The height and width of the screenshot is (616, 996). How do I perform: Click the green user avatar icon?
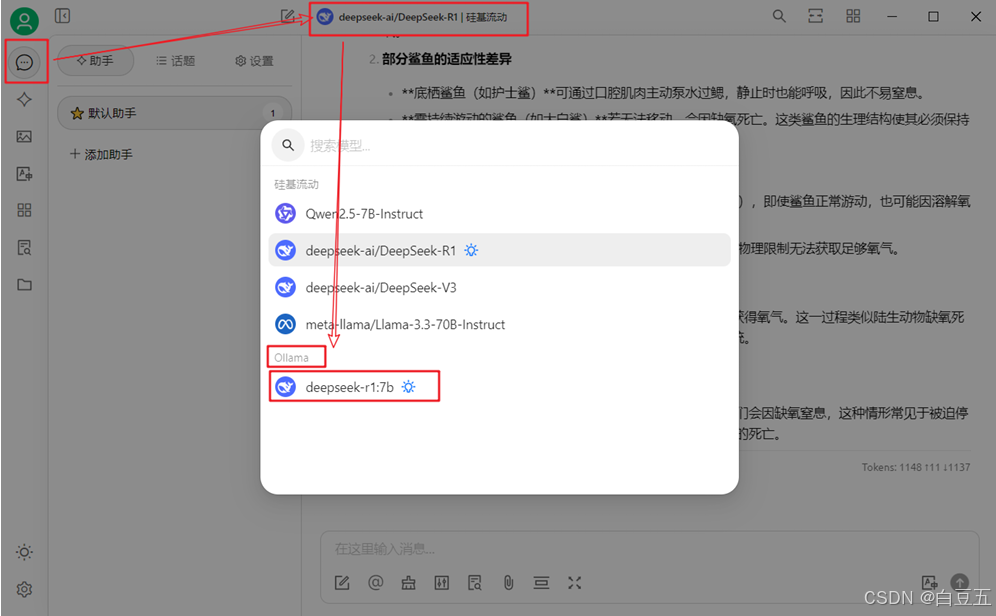coord(24,21)
